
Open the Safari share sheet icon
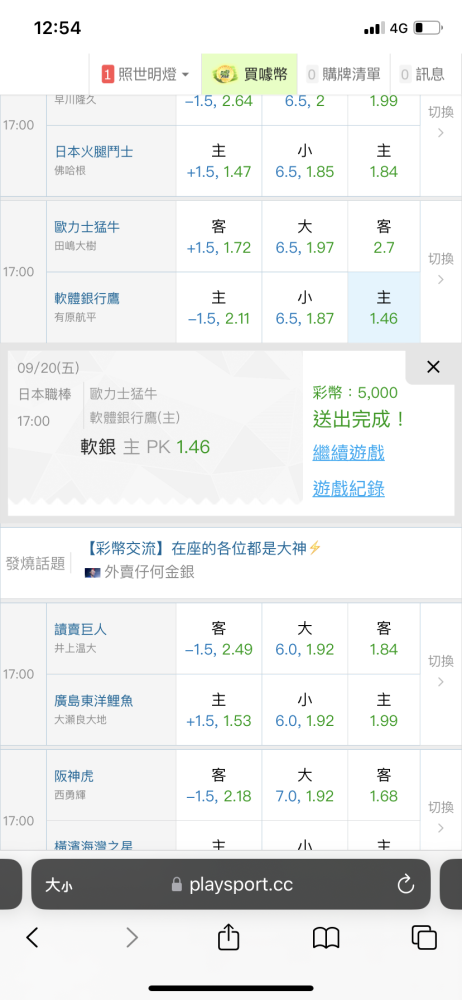(x=228, y=937)
